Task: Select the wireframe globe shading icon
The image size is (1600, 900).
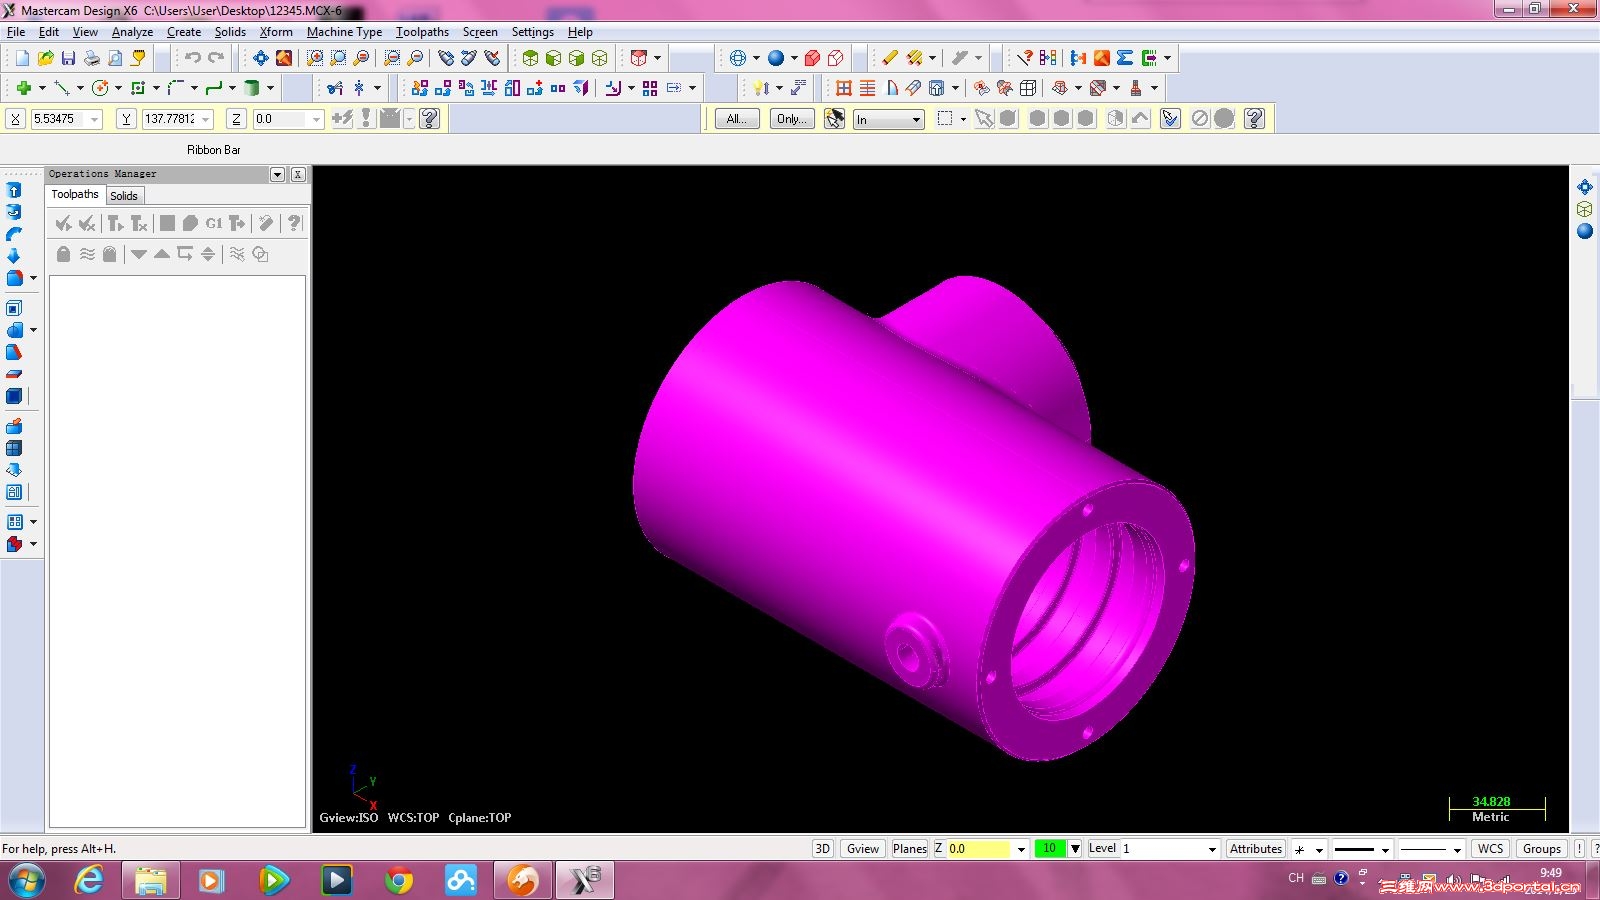Action: tap(738, 58)
